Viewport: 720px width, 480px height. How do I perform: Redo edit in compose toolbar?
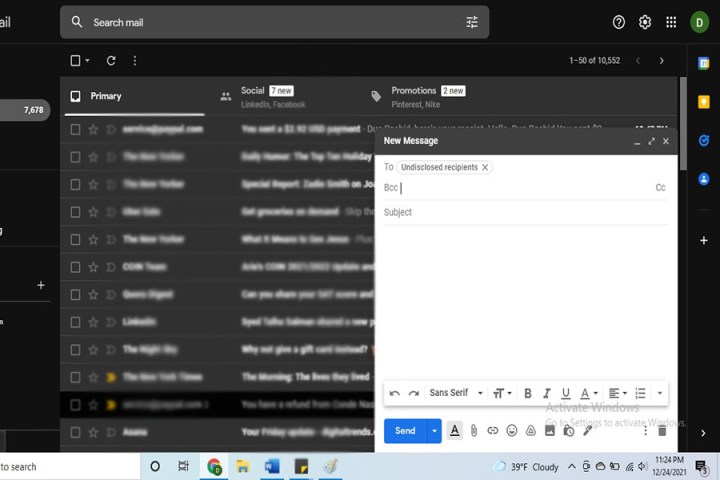[414, 393]
